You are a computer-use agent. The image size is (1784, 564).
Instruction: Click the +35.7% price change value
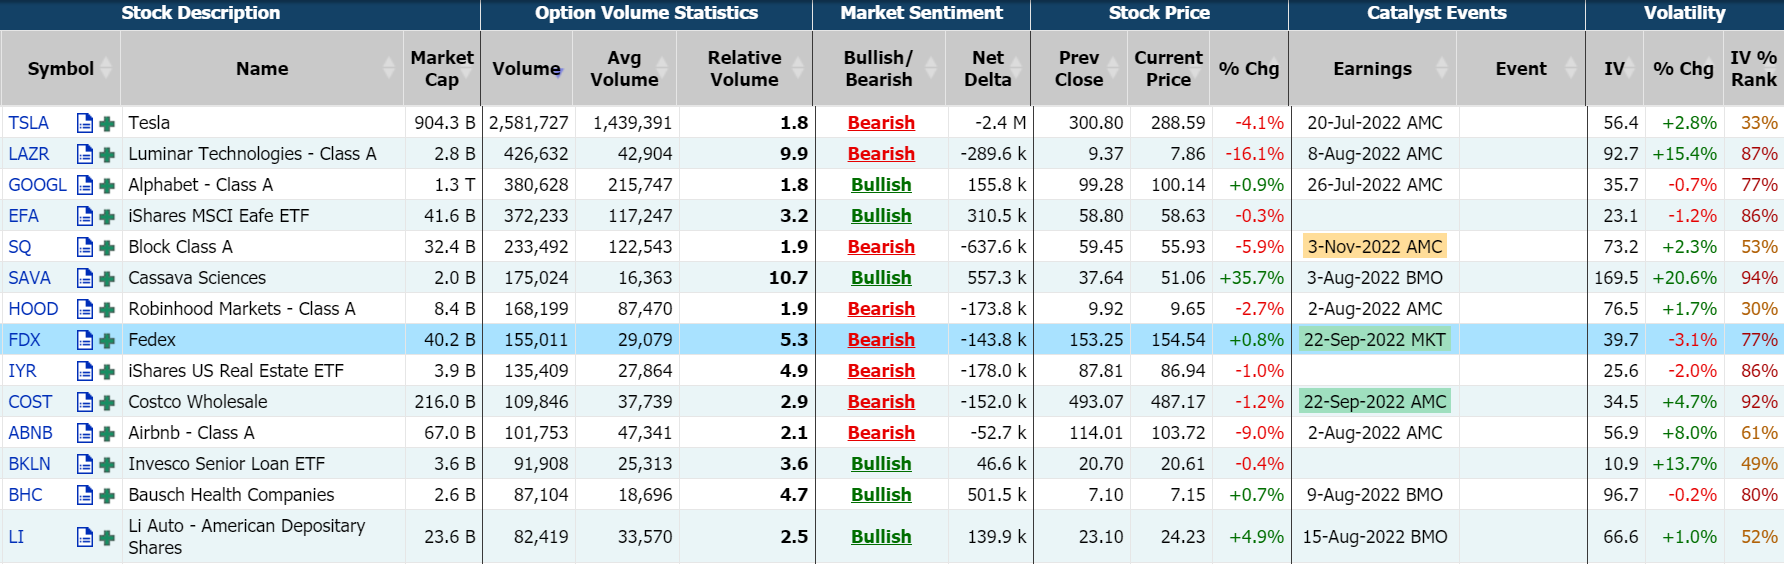(x=1251, y=278)
